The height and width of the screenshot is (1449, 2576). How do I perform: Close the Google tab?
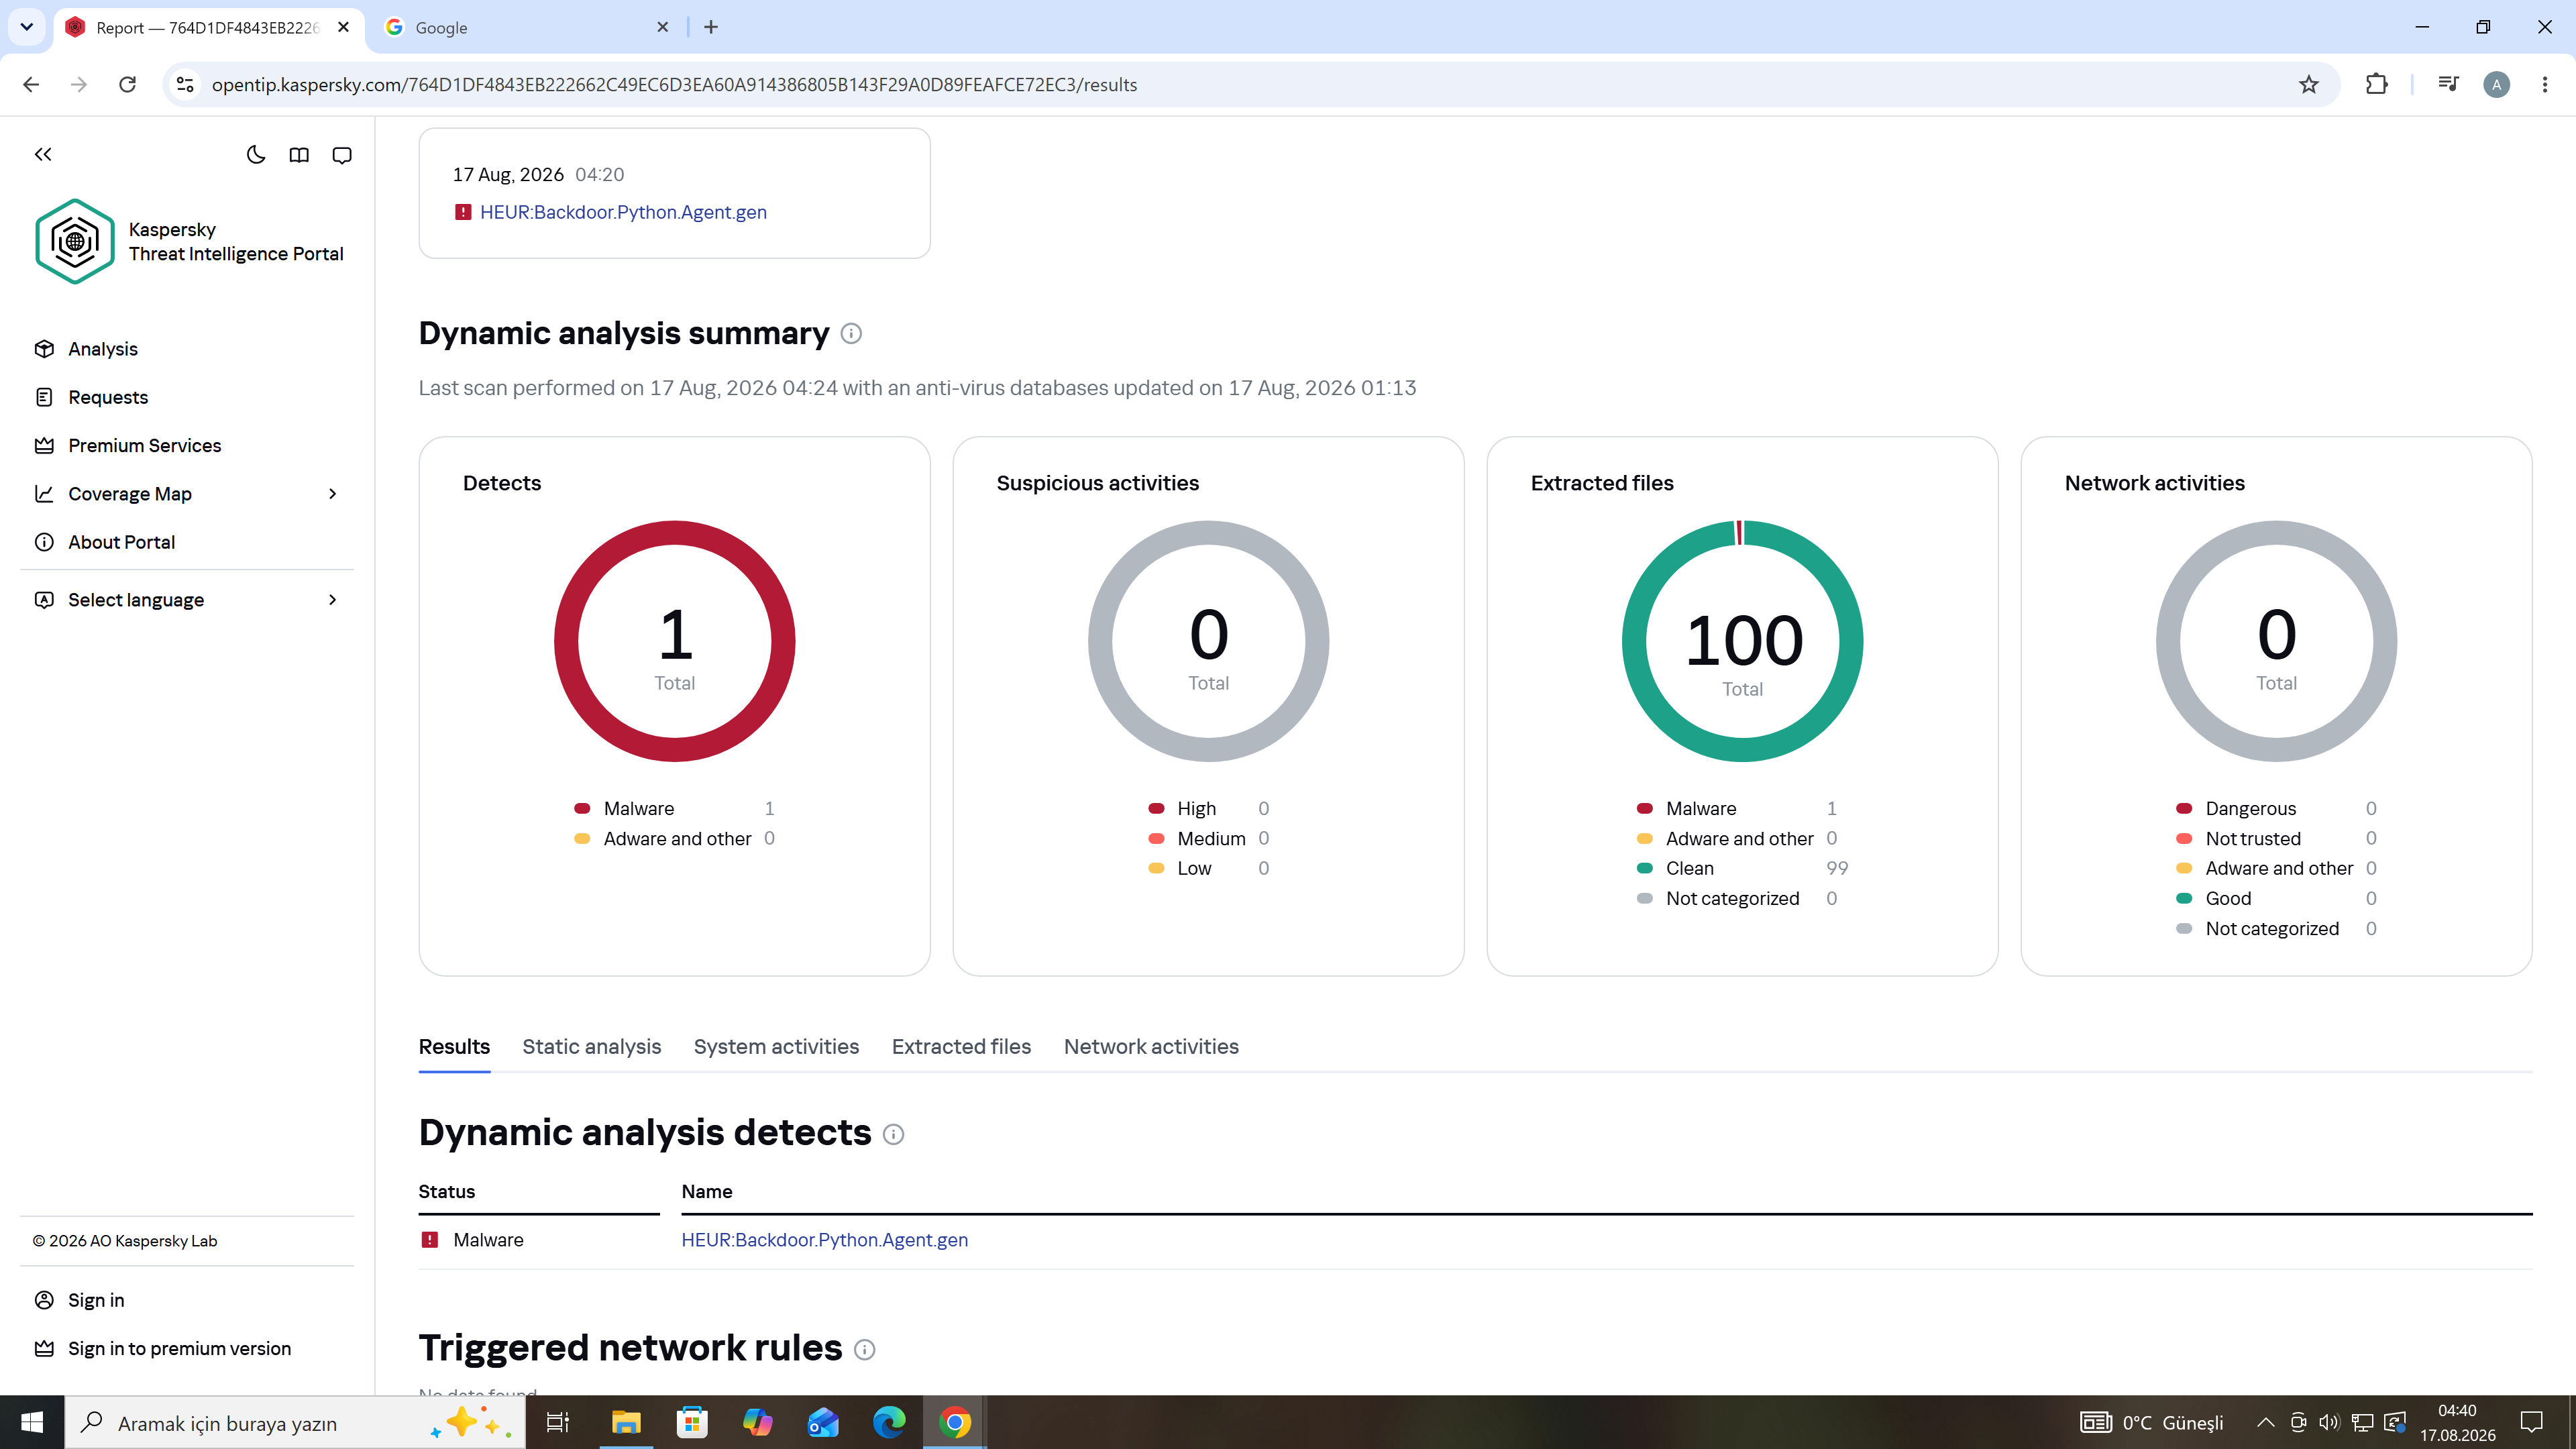point(662,28)
